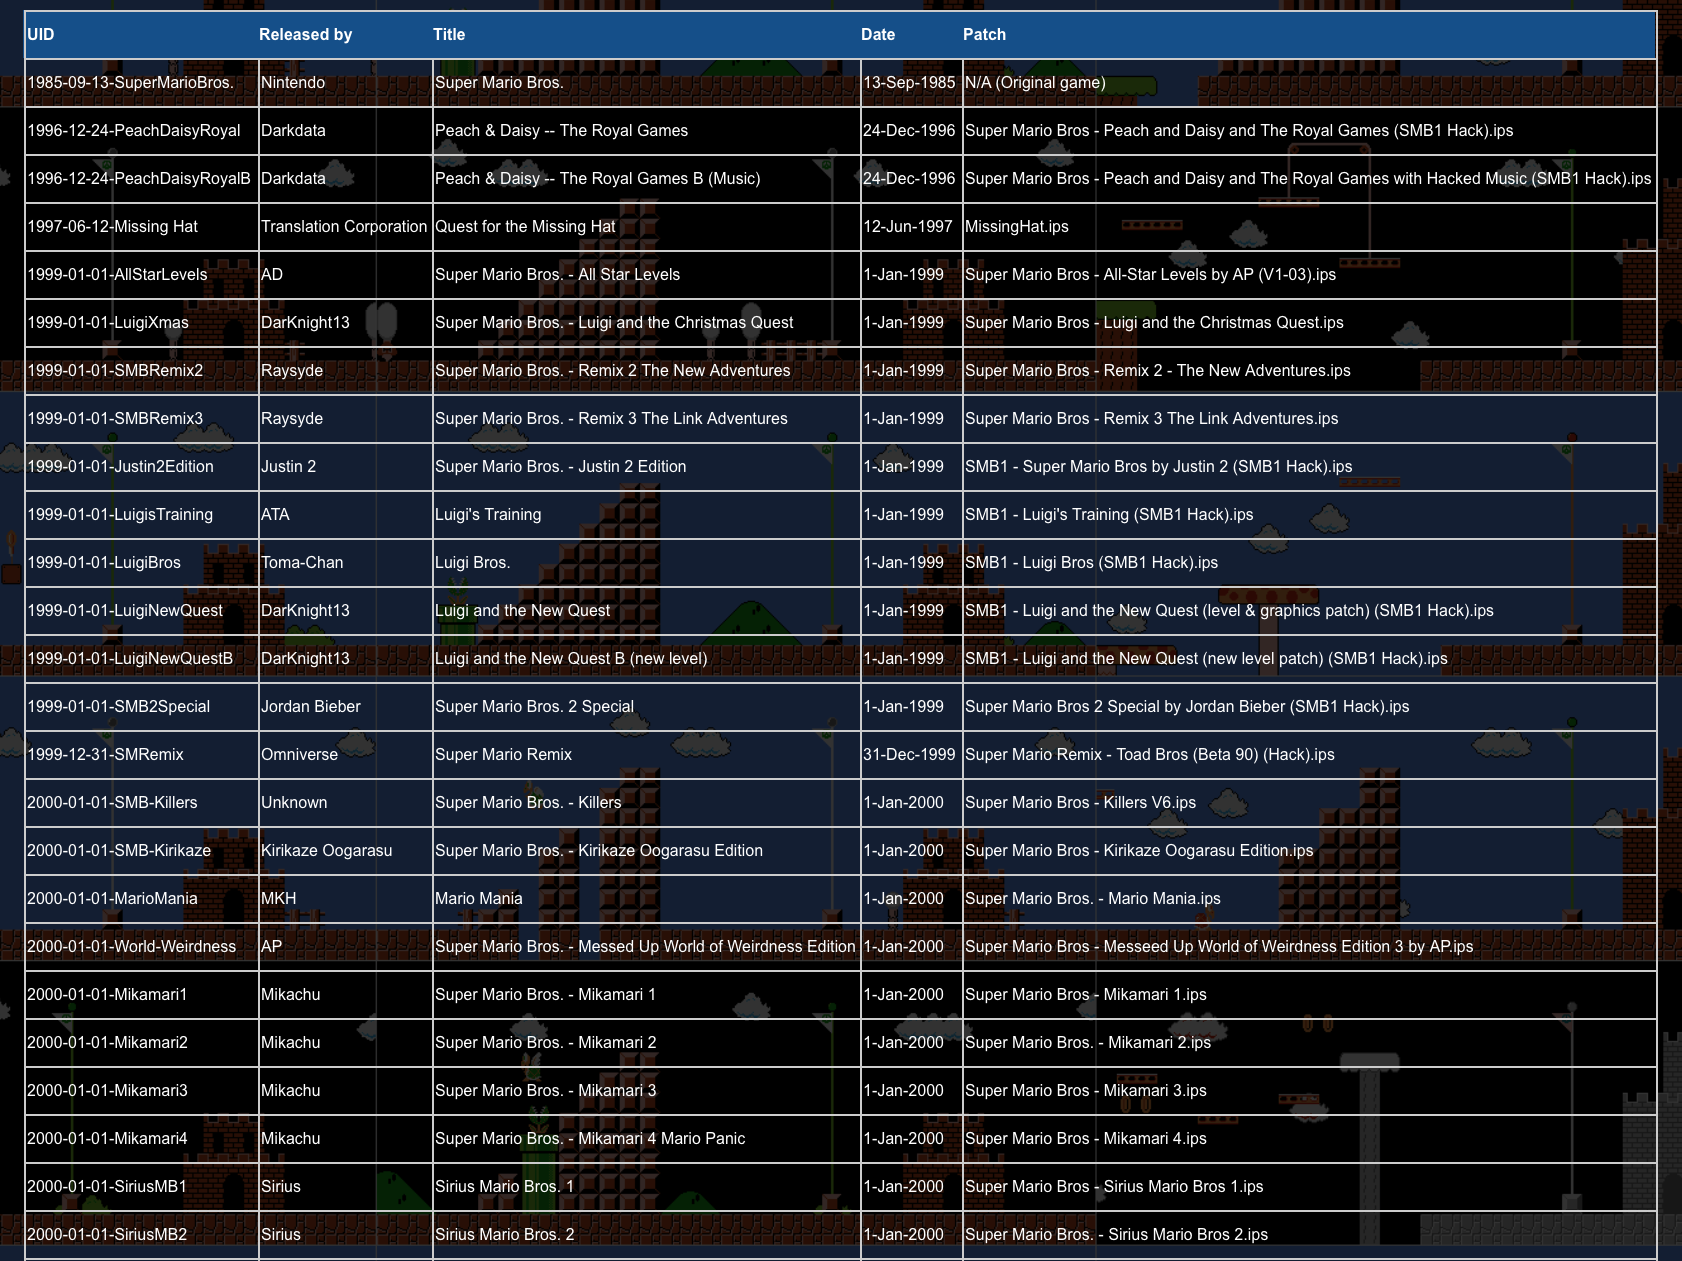Click the MissingHat.ips patch cell
This screenshot has height=1261, width=1682.
1309,227
